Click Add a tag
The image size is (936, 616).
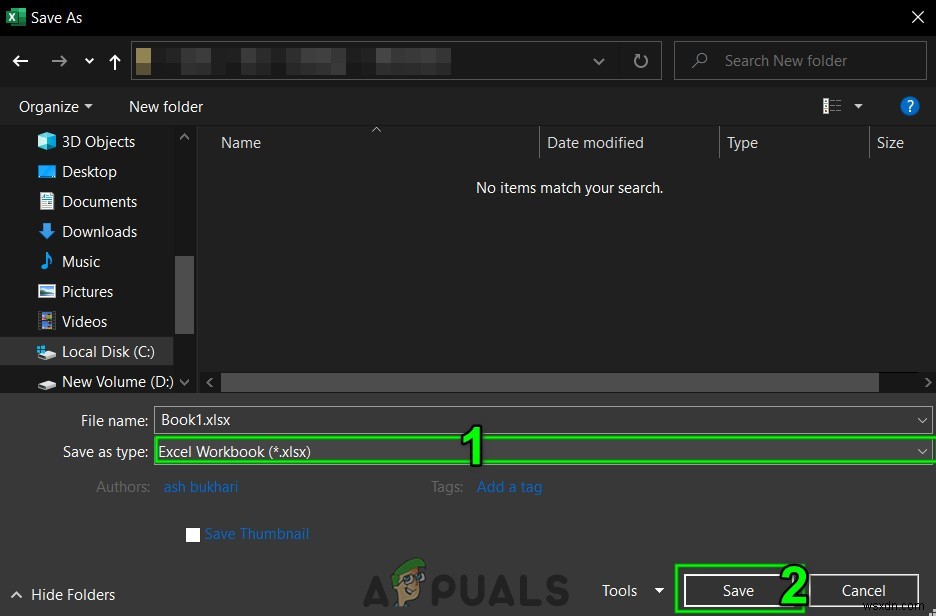point(509,487)
